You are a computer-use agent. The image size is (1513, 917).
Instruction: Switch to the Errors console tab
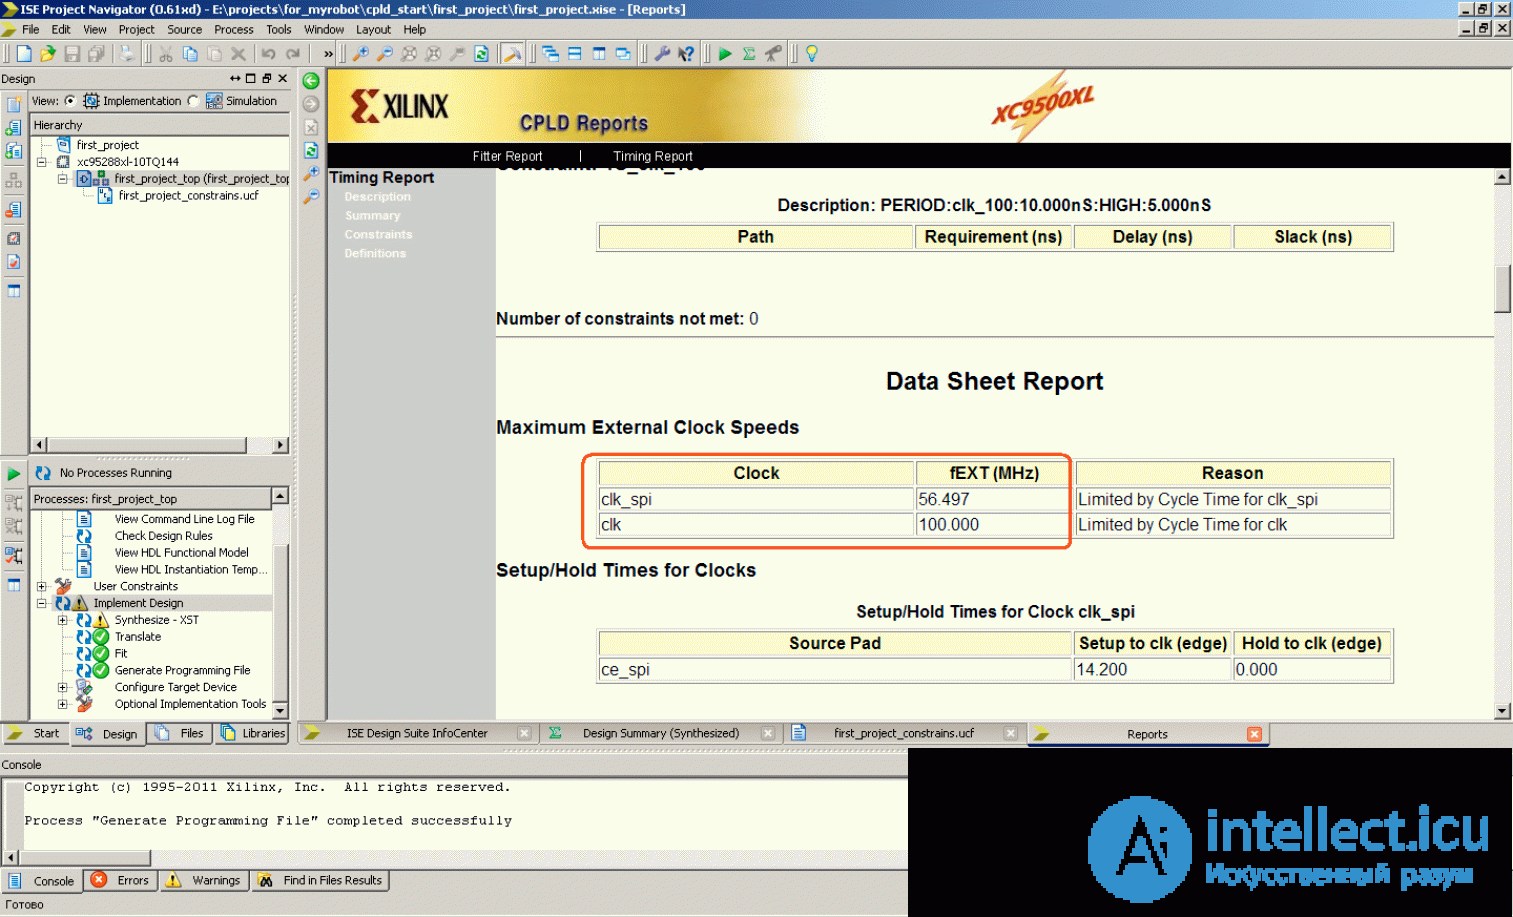(121, 881)
